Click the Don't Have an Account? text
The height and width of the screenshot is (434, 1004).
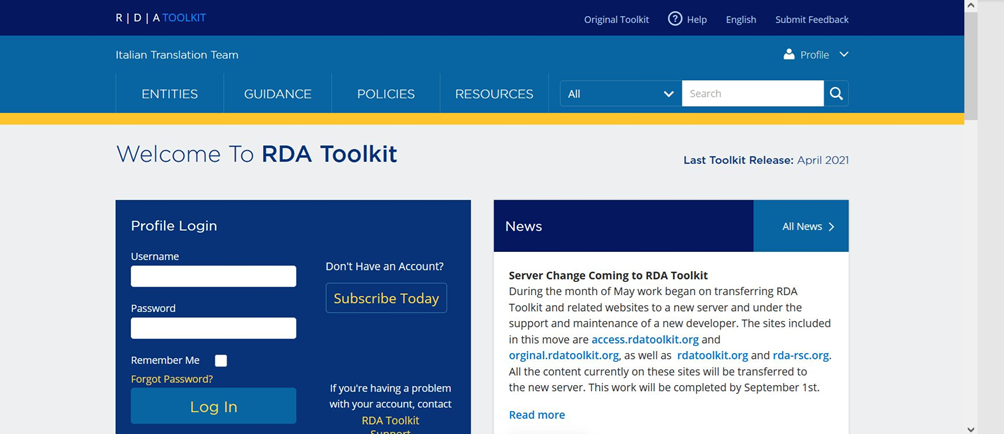click(384, 266)
